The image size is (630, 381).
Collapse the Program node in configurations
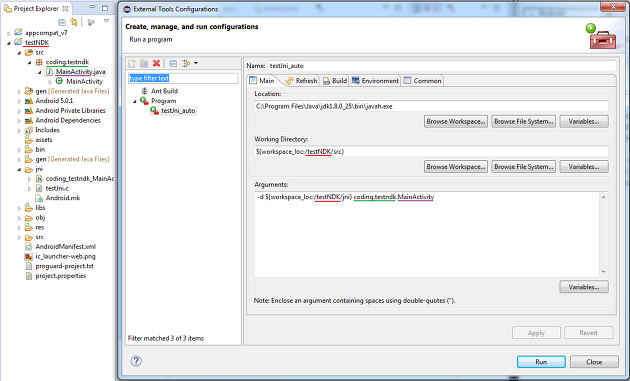[x=135, y=101]
